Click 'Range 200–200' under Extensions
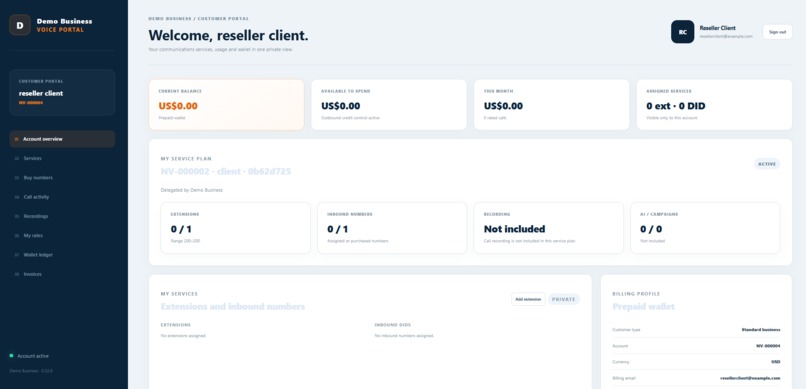Viewport: 806px width, 389px height. [186, 240]
